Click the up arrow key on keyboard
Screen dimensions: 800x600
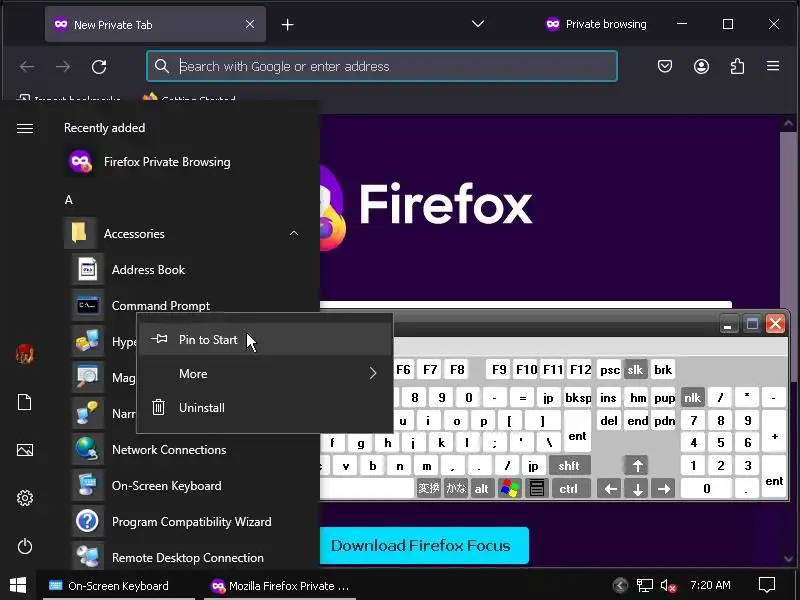(x=637, y=465)
